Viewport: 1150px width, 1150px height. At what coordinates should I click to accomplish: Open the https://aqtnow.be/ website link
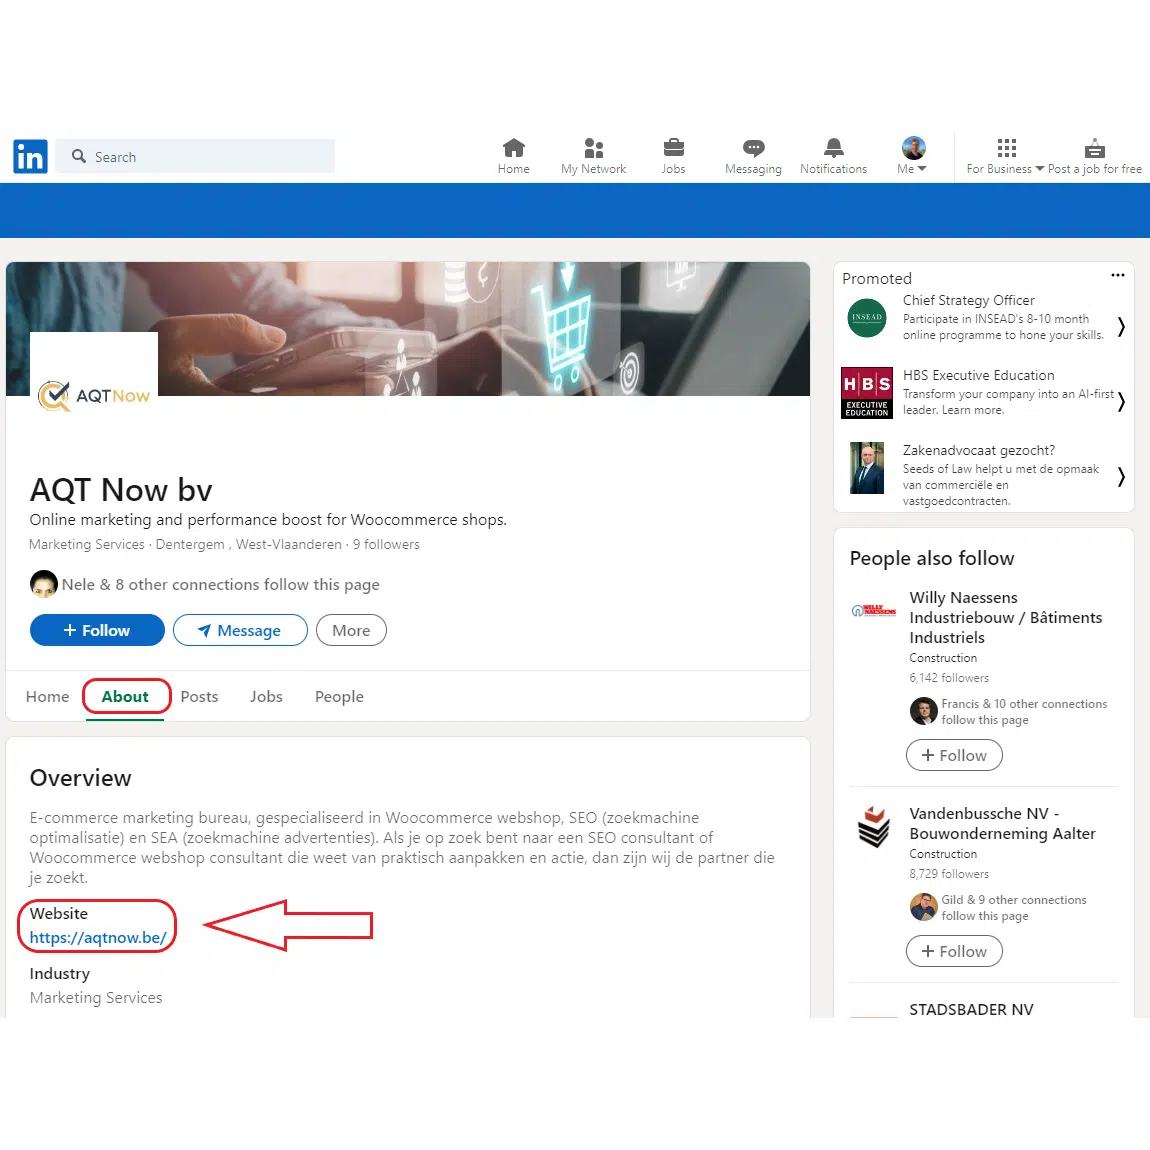pos(98,937)
